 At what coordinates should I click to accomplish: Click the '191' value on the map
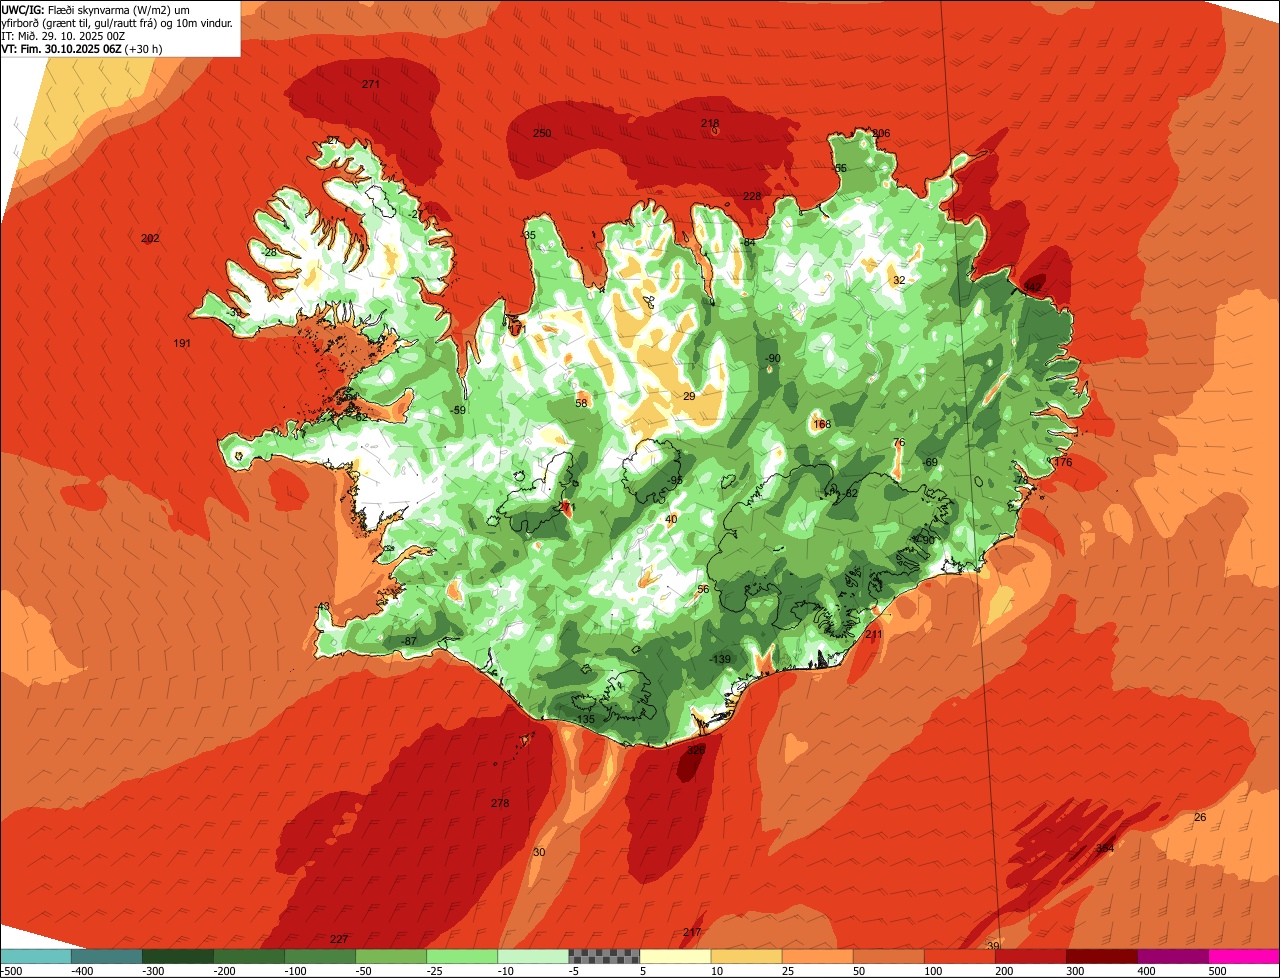(182, 343)
